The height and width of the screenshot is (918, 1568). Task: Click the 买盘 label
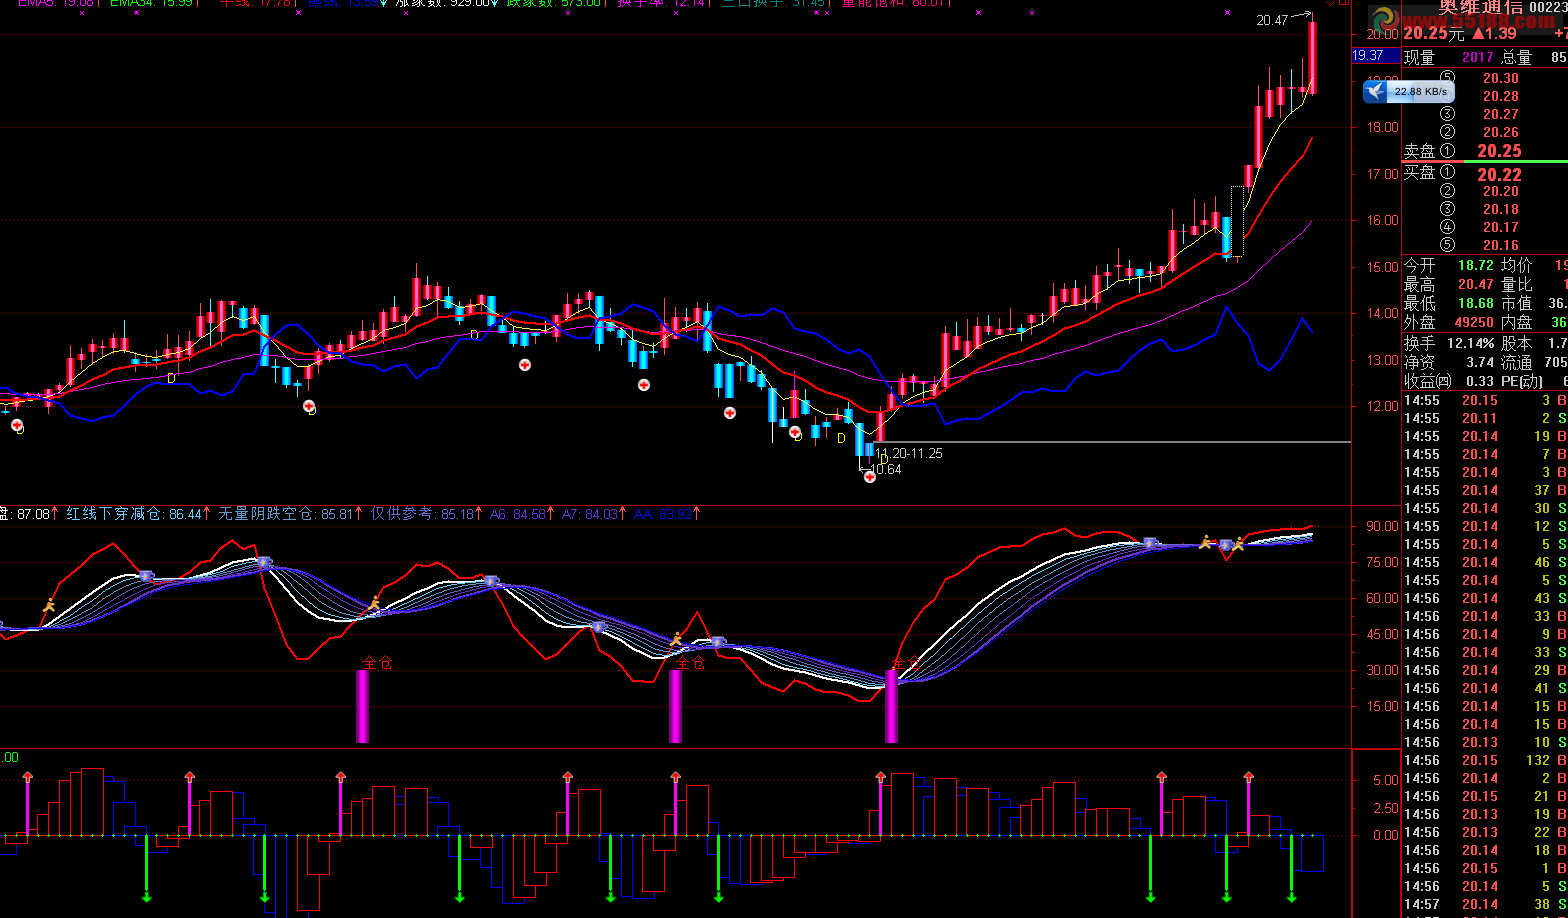click(x=1420, y=173)
